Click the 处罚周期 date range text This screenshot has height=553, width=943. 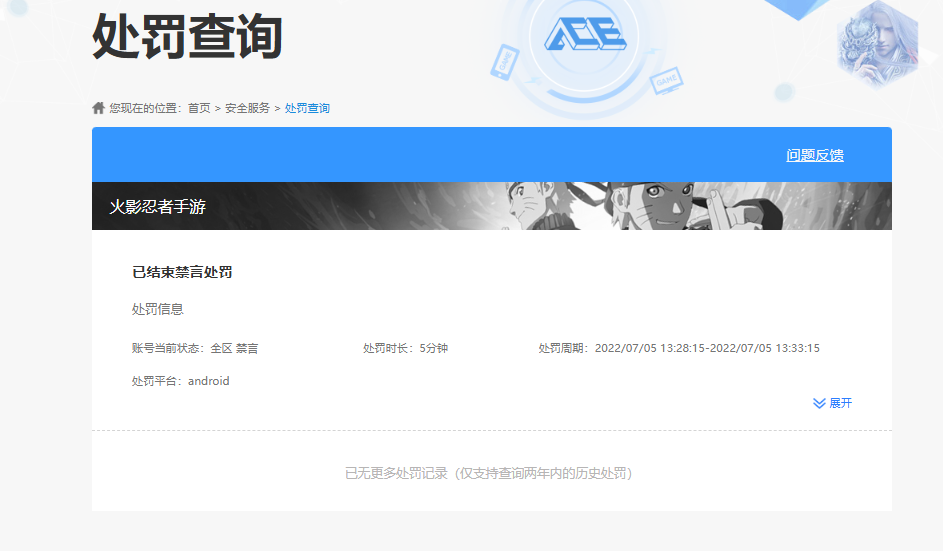(679, 348)
